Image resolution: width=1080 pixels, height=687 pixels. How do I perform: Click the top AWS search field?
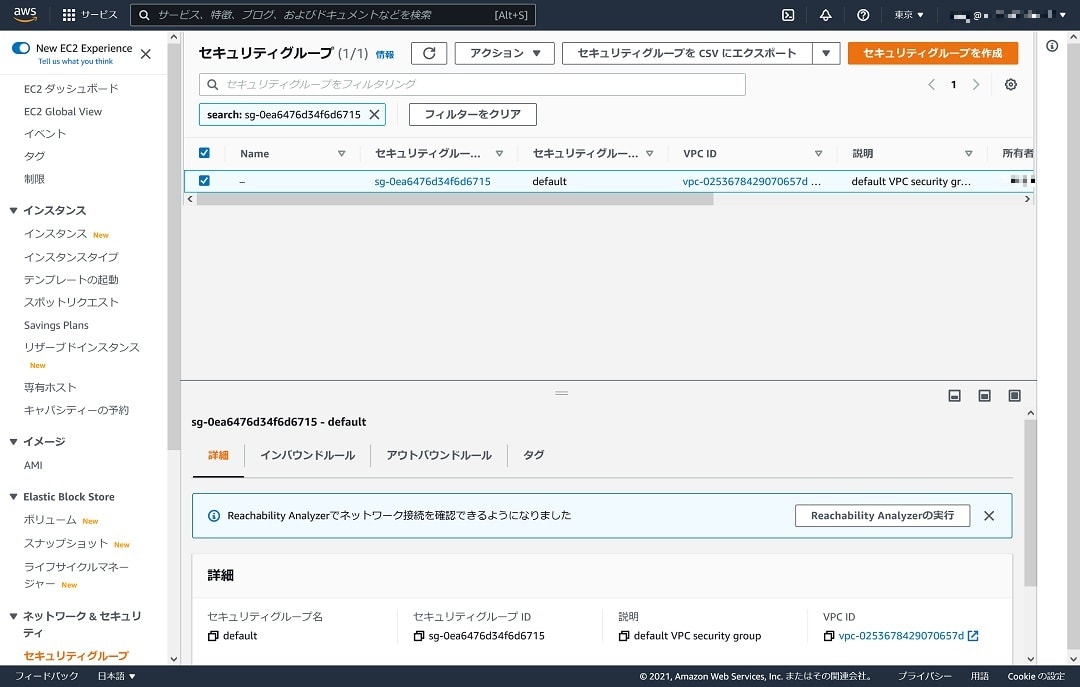click(333, 14)
